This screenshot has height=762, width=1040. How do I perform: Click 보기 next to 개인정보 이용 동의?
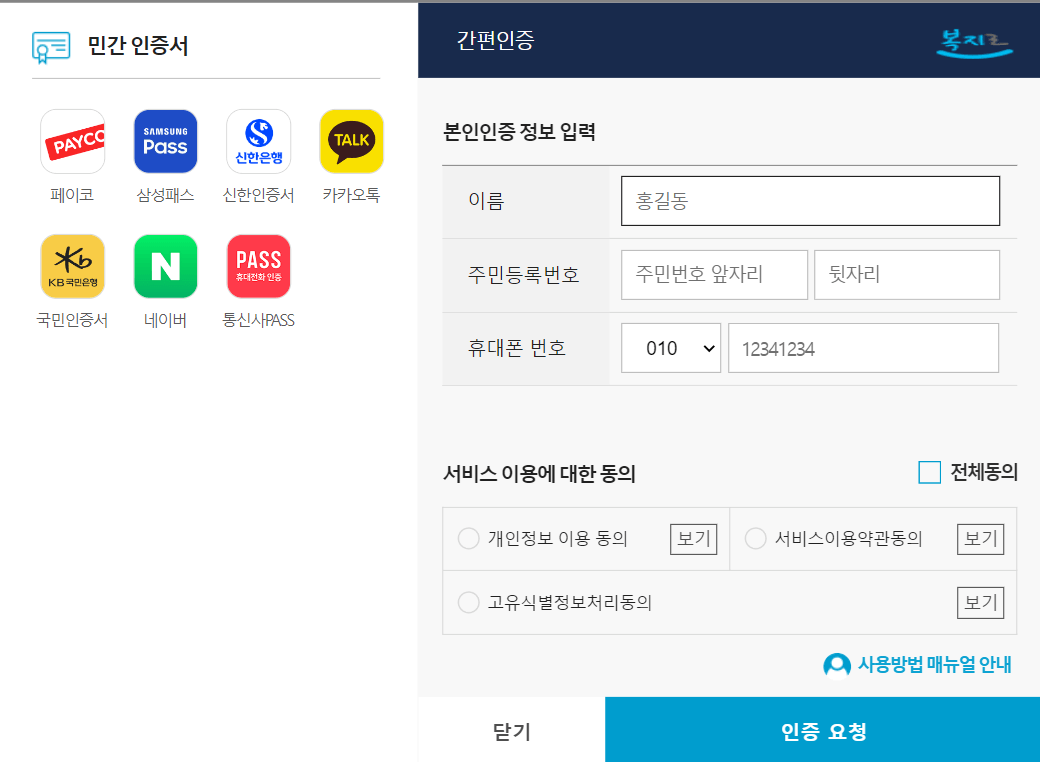coord(693,538)
